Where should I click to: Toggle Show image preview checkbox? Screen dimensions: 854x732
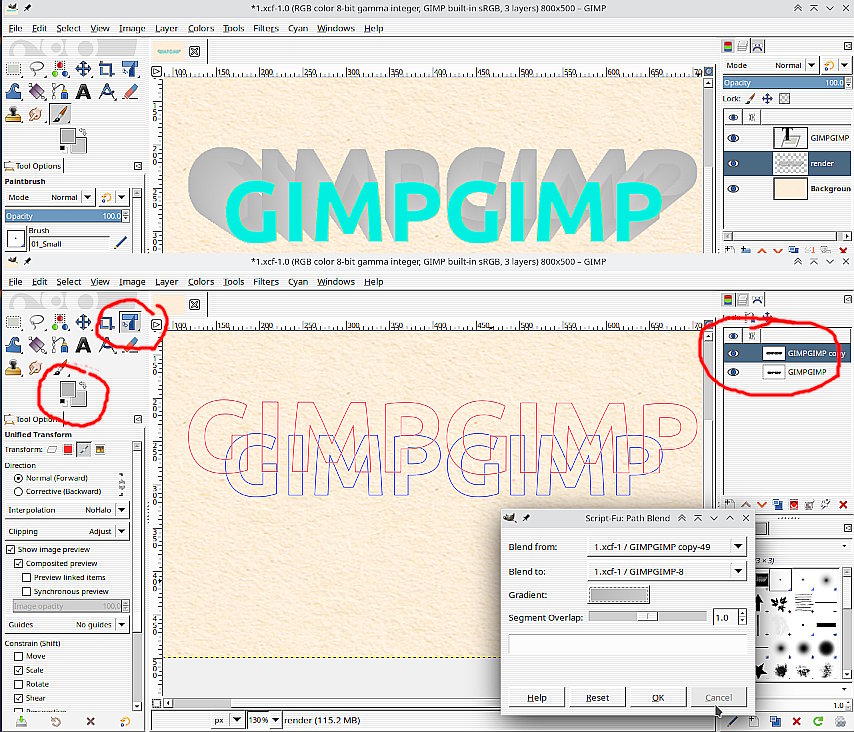(10, 550)
